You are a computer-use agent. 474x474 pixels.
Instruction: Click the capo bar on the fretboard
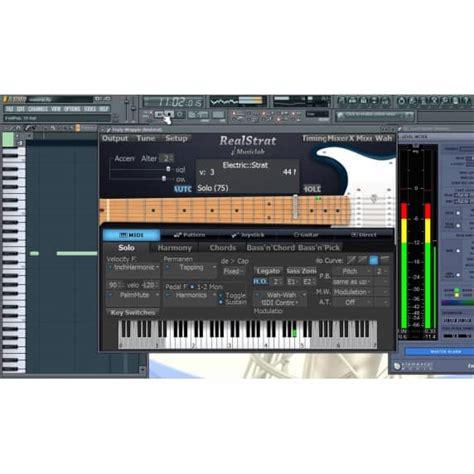pos(295,206)
